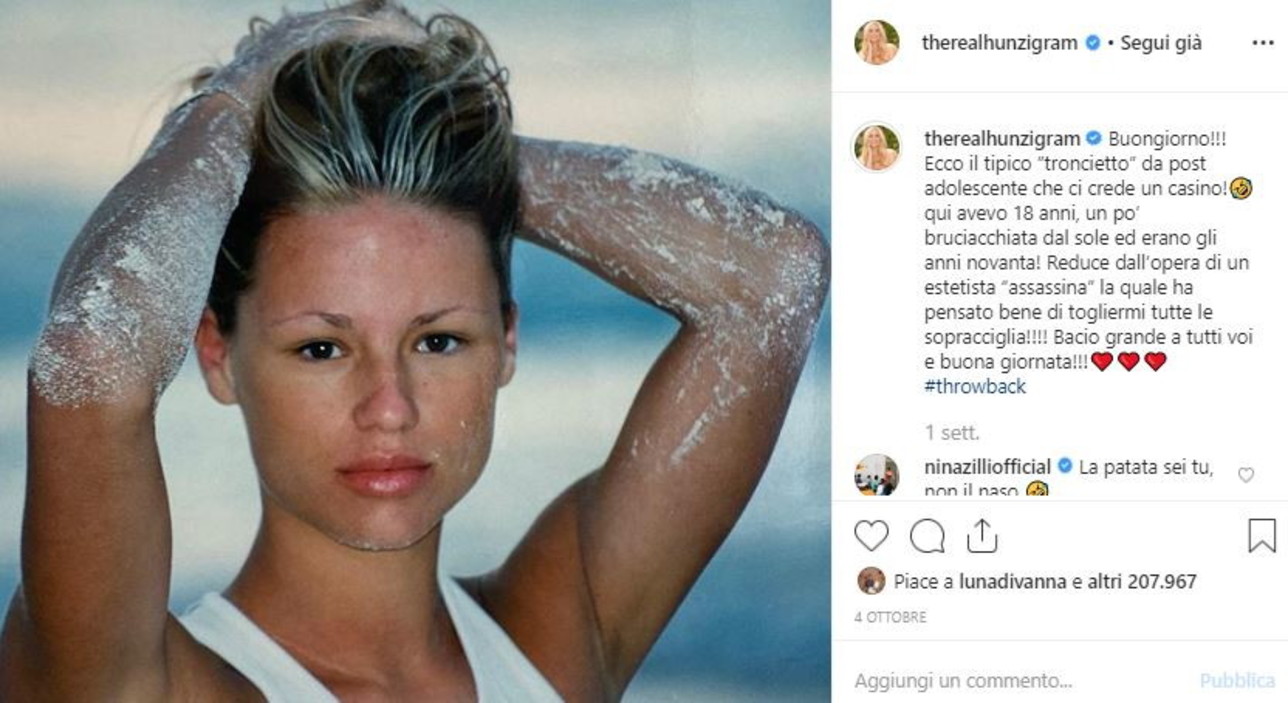Open therealhunzigram username in header

point(999,43)
